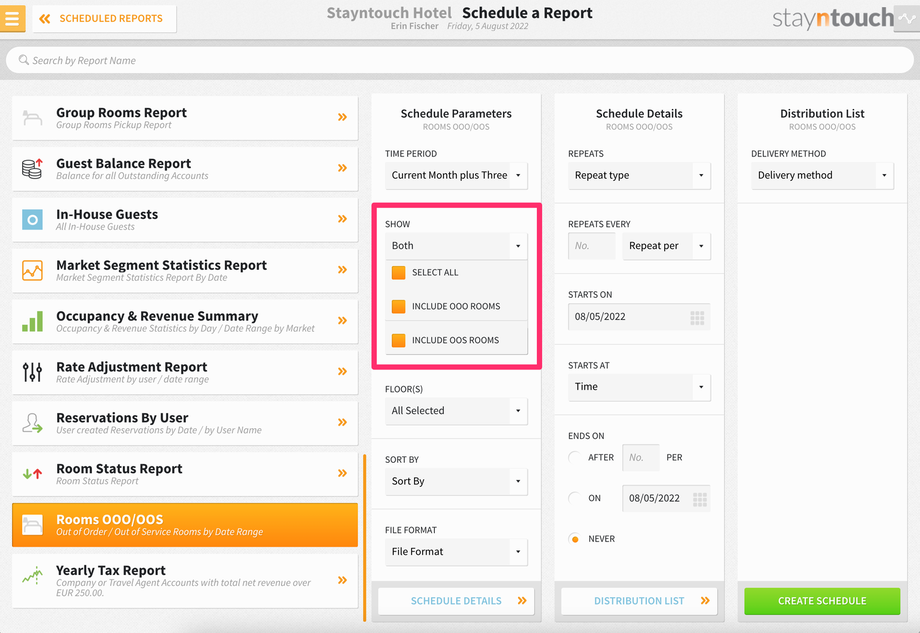The height and width of the screenshot is (633, 920).
Task: Select the Guest Balance Report entry
Action: pyautogui.click(x=185, y=169)
